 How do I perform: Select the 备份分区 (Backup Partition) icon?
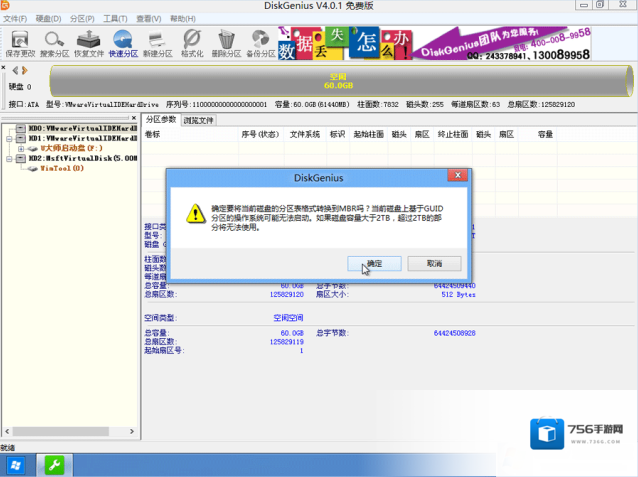(263, 42)
